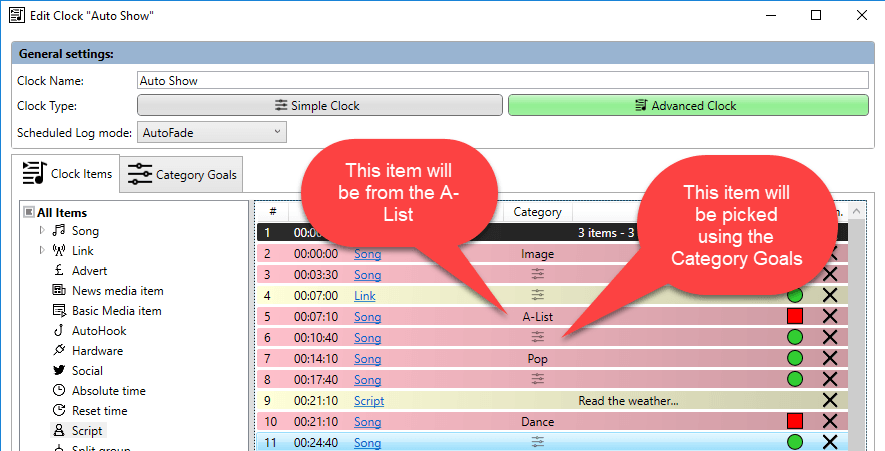This screenshot has width=885, height=451.
Task: Click the Basic Media item icon
Action: pyautogui.click(x=59, y=310)
